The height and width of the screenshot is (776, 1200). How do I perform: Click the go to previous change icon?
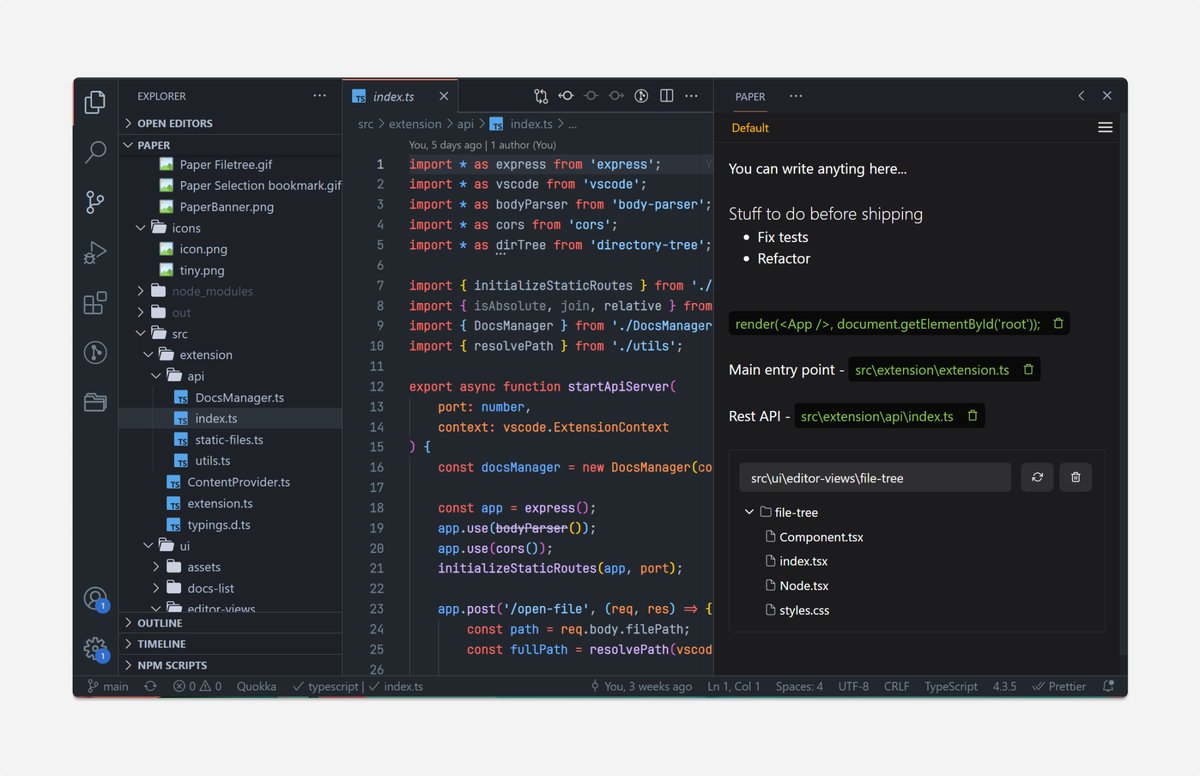click(x=566, y=96)
